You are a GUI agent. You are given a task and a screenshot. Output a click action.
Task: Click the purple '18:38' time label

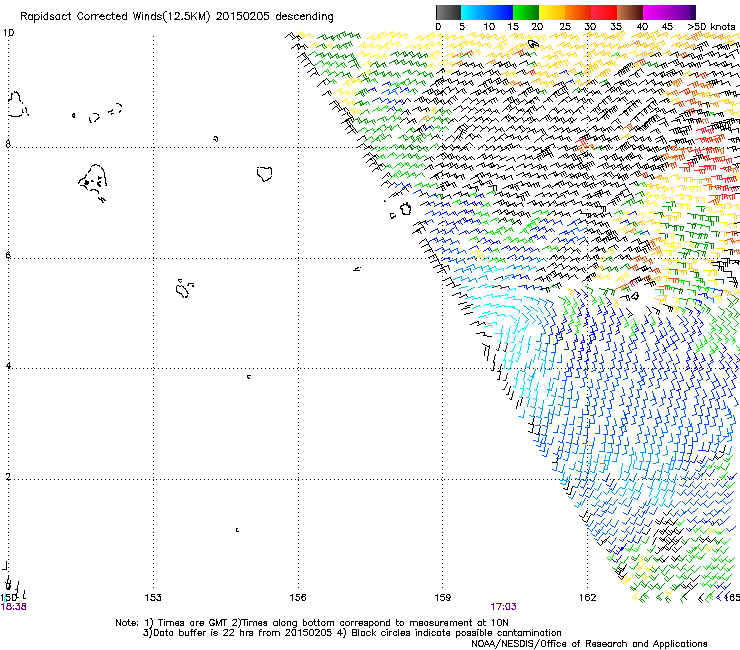(x=14, y=607)
